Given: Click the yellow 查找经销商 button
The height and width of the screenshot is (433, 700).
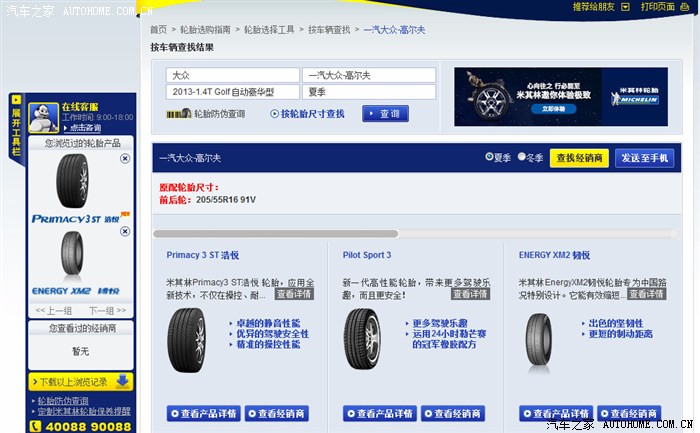Looking at the screenshot, I should [x=578, y=158].
